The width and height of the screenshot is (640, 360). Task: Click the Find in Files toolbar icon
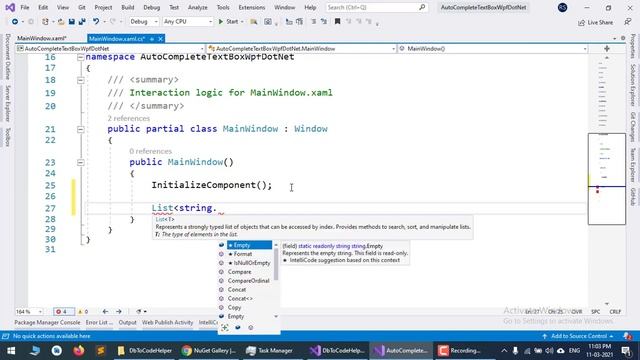tap(253, 22)
